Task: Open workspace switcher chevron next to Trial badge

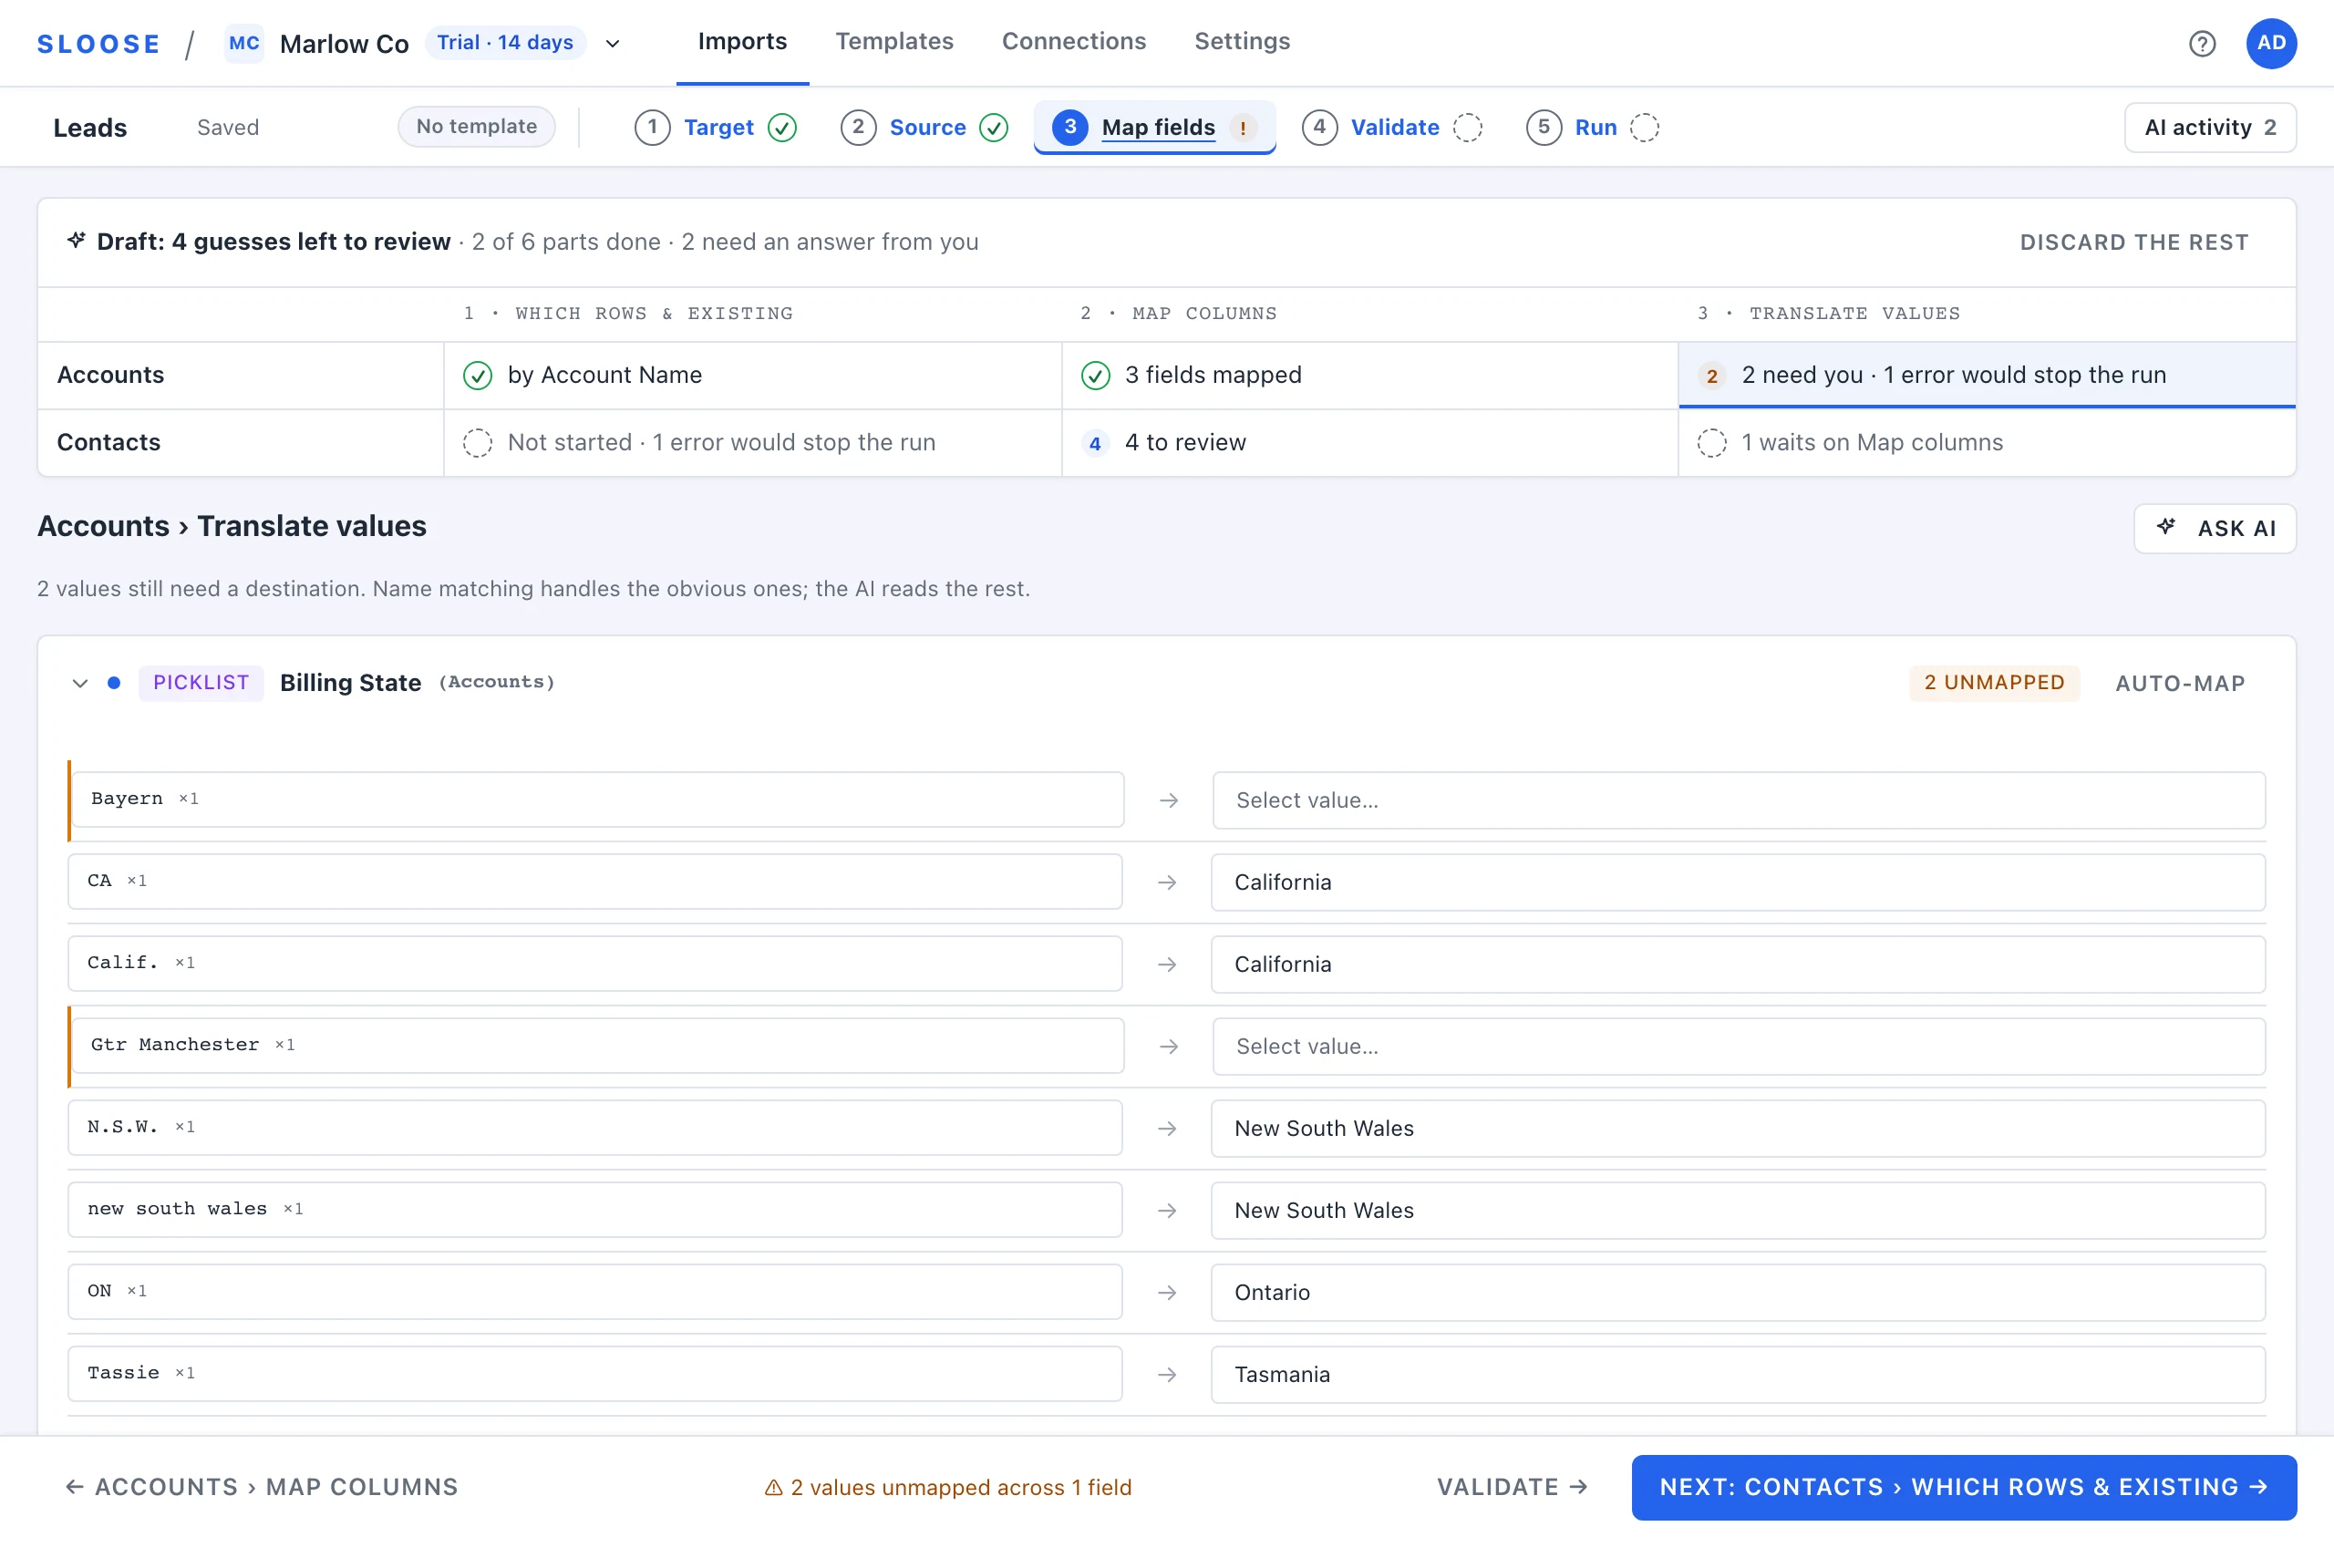Action: coord(612,44)
